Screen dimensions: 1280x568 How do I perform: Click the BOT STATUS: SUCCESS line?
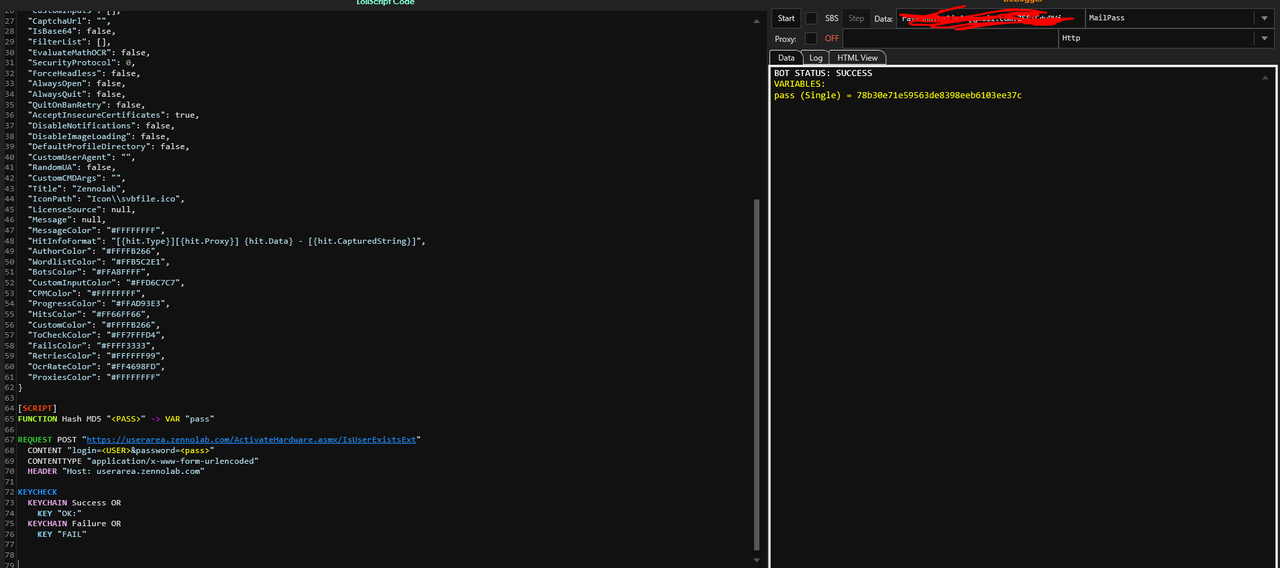[823, 73]
